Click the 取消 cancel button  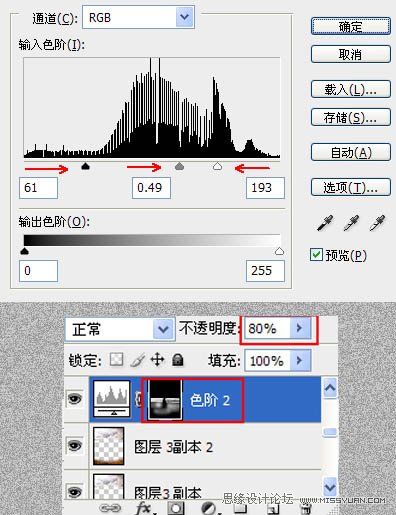tap(351, 54)
